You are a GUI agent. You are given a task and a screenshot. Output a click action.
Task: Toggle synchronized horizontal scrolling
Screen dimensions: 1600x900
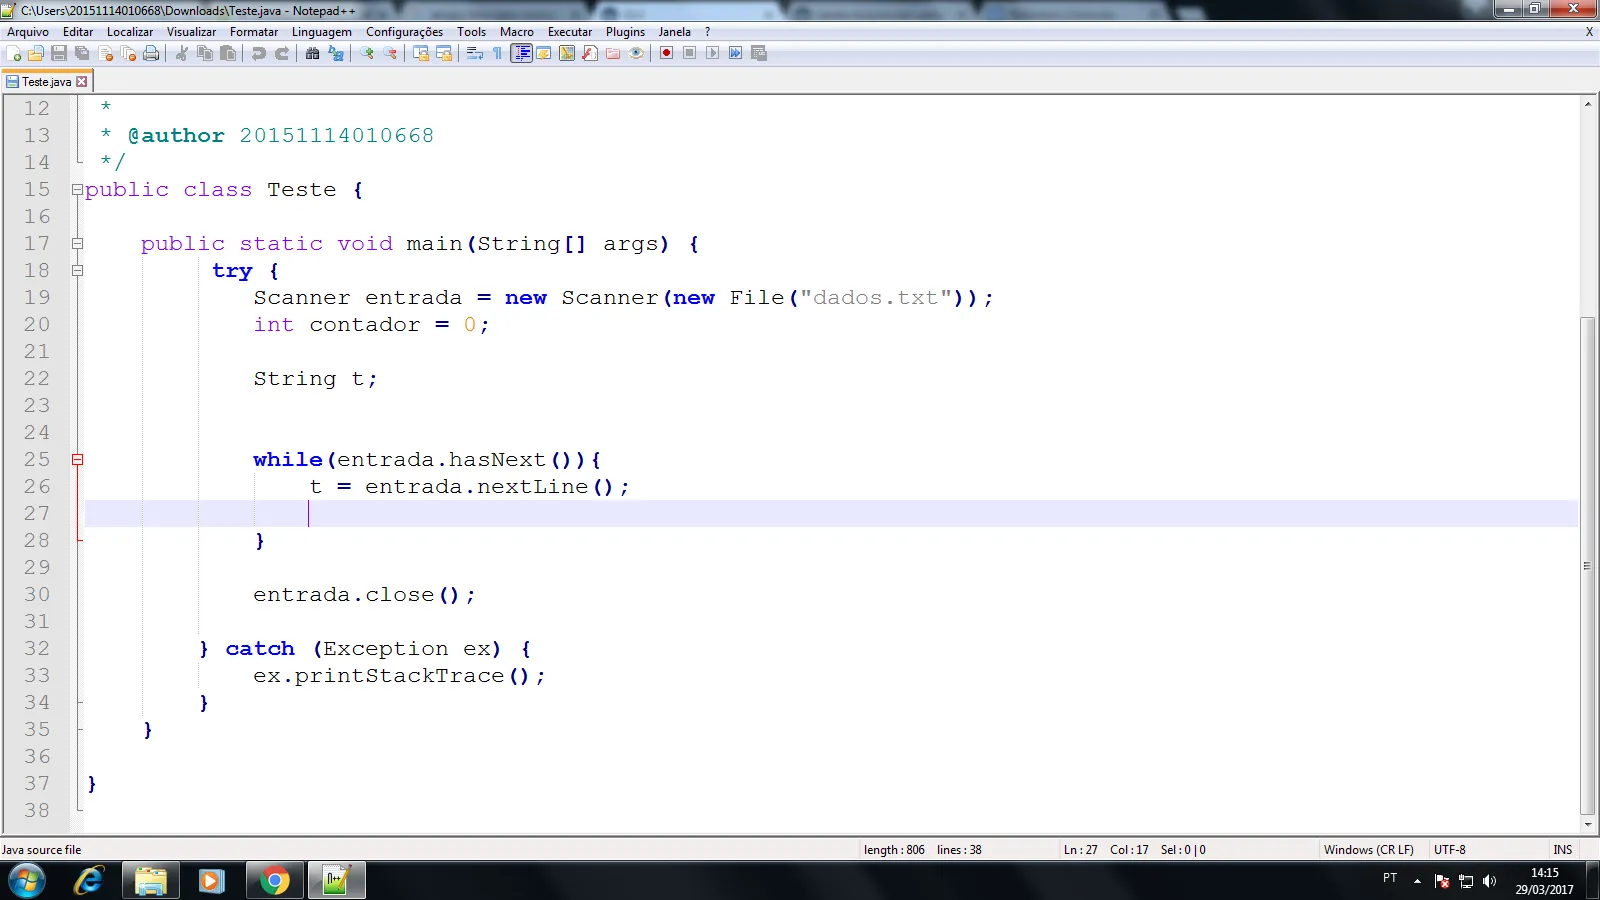tap(444, 53)
